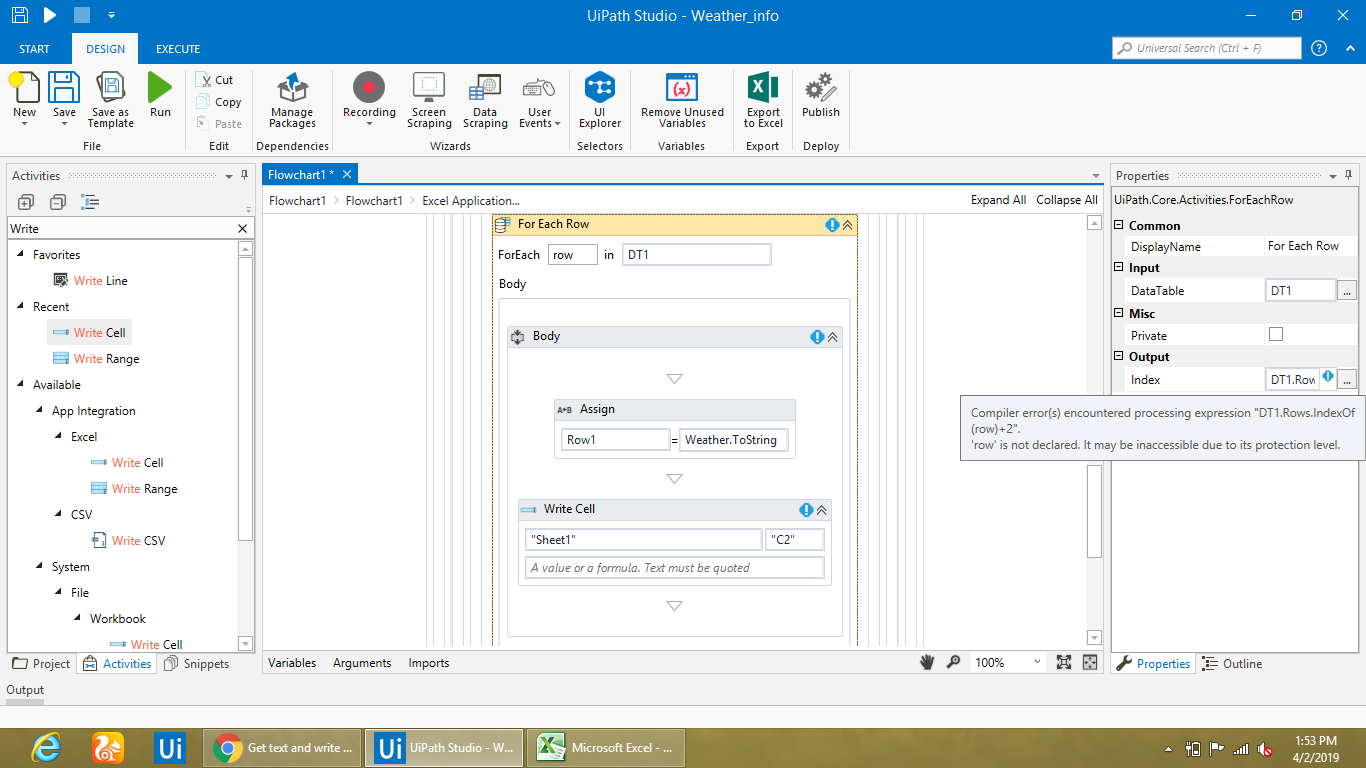Export workflow to Excel

[x=763, y=100]
